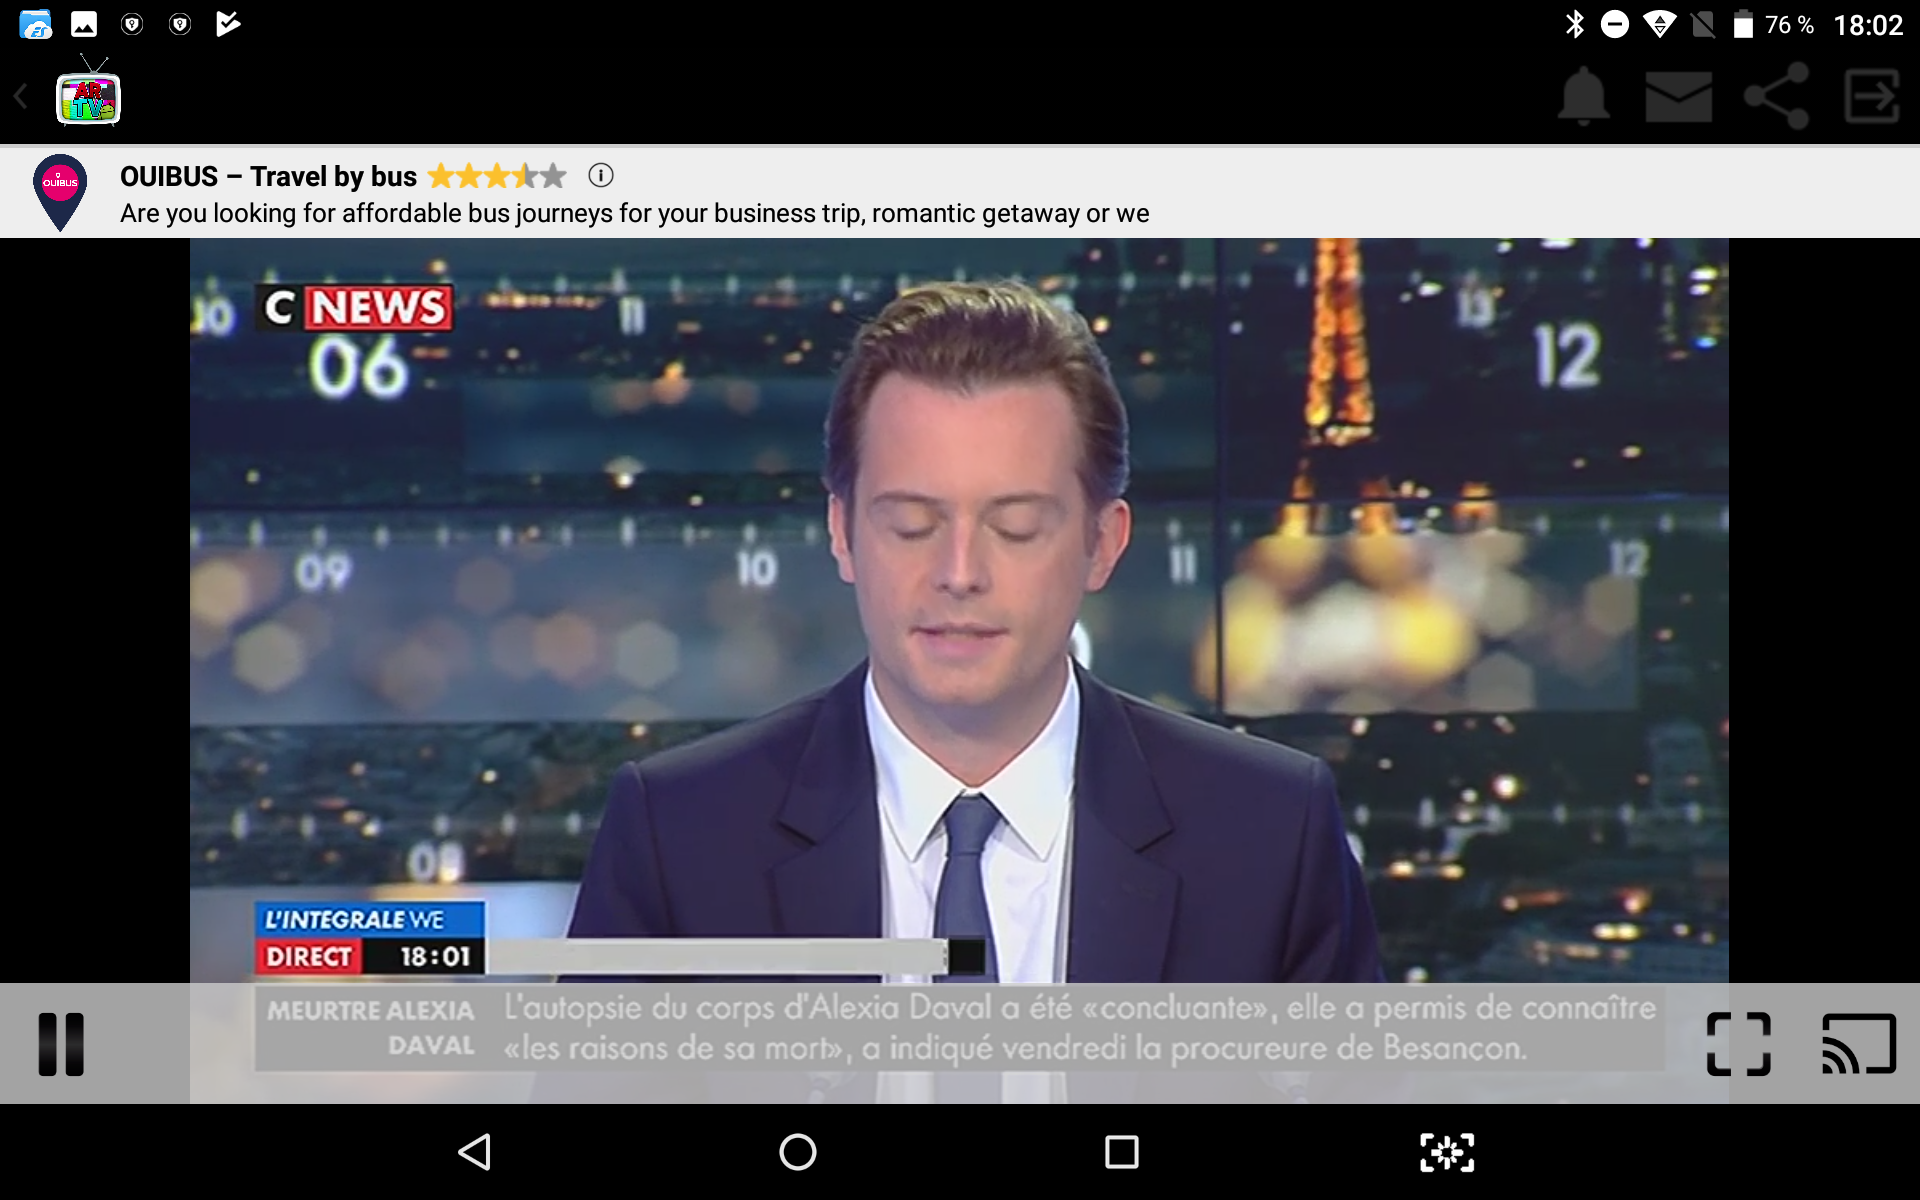Tap screenshot capture icon in navigation bar
Screen dimensions: 1920x1200
1446,1152
